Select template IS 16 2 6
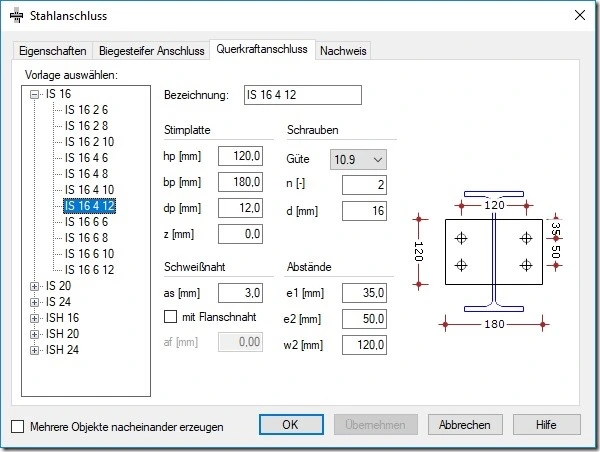This screenshot has width=600, height=452. coord(86,110)
